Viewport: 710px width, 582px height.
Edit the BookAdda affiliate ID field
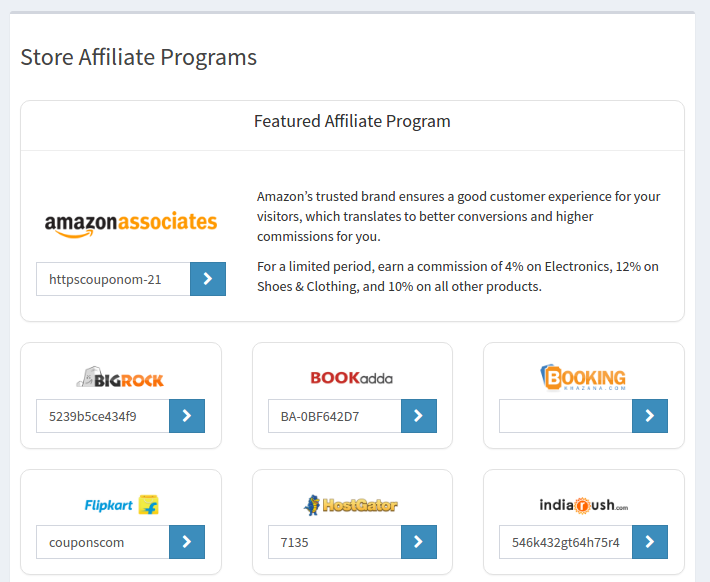335,416
